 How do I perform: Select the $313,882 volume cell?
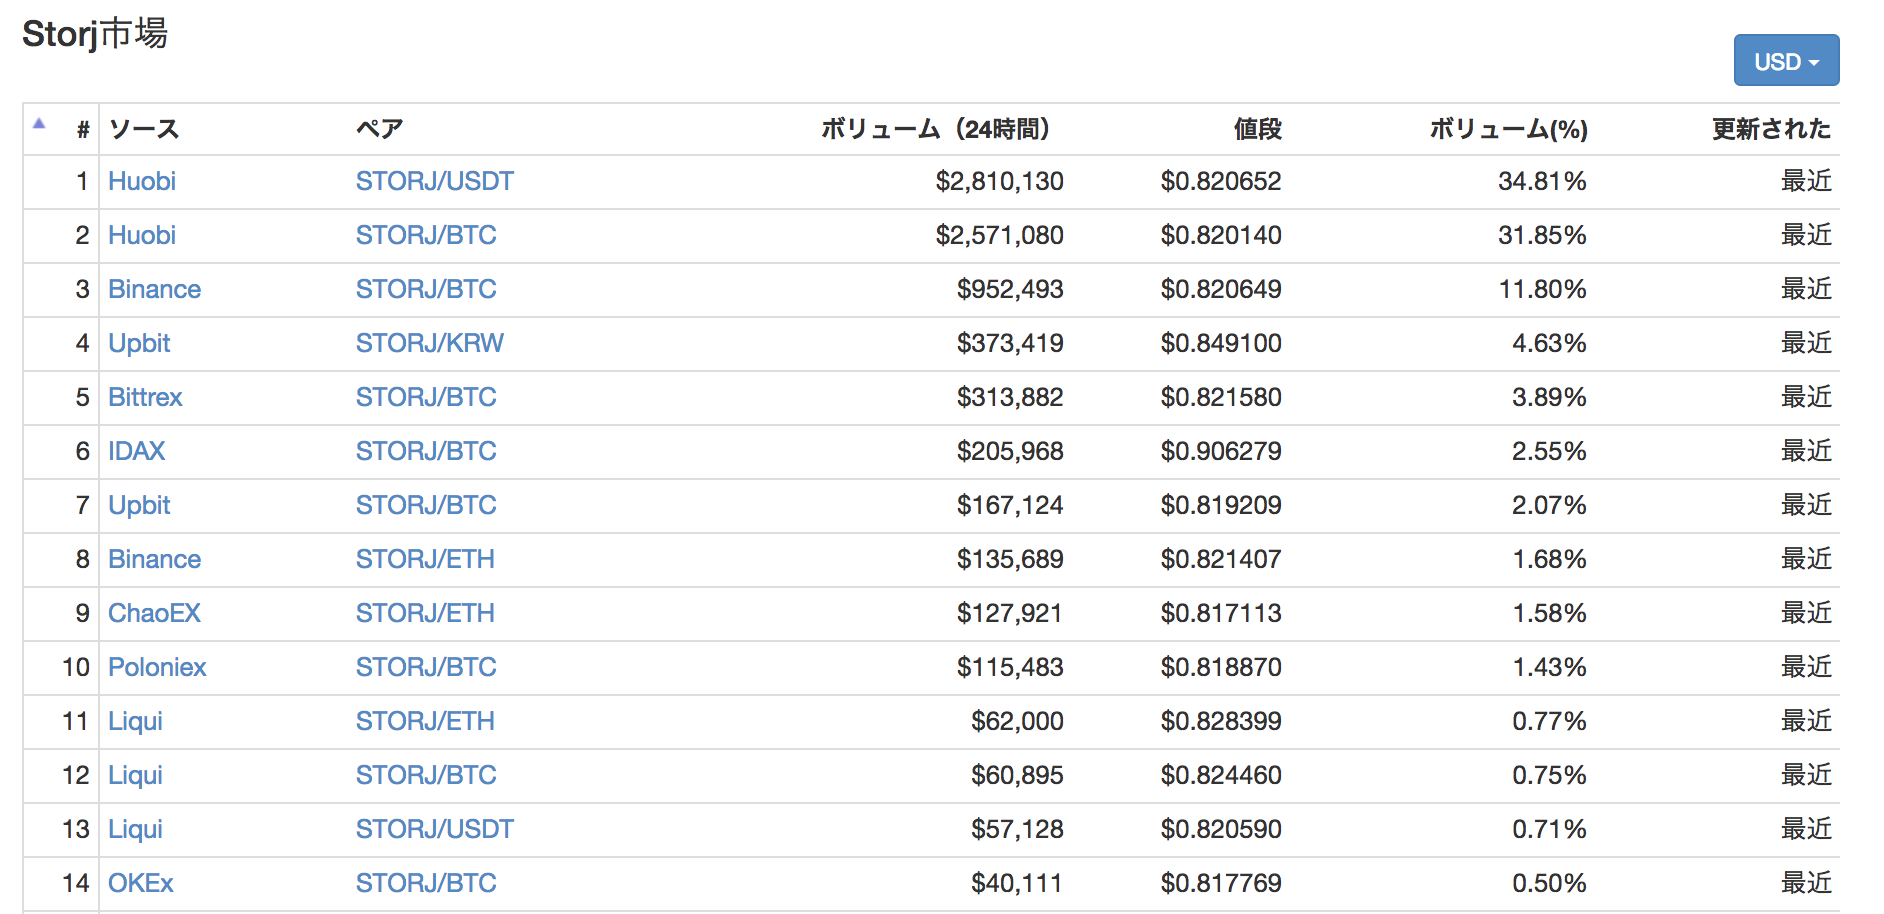click(x=1010, y=397)
